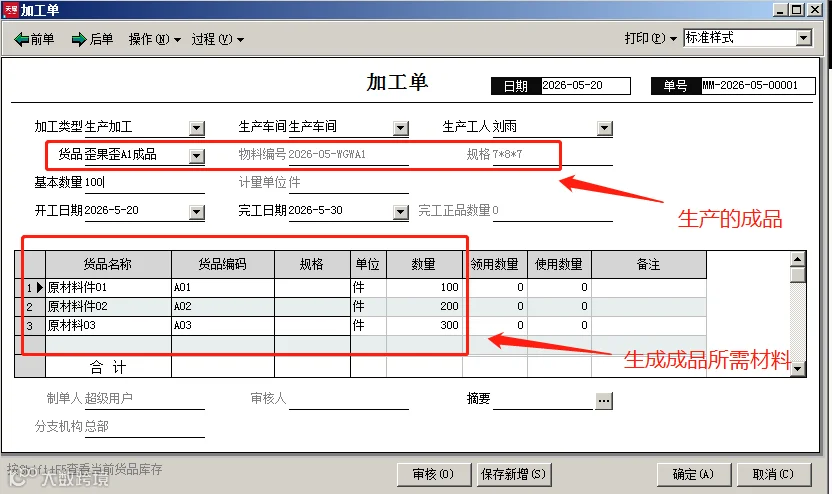Click the table scrollbar down arrow
Image resolution: width=832 pixels, height=494 pixels.
[x=798, y=369]
